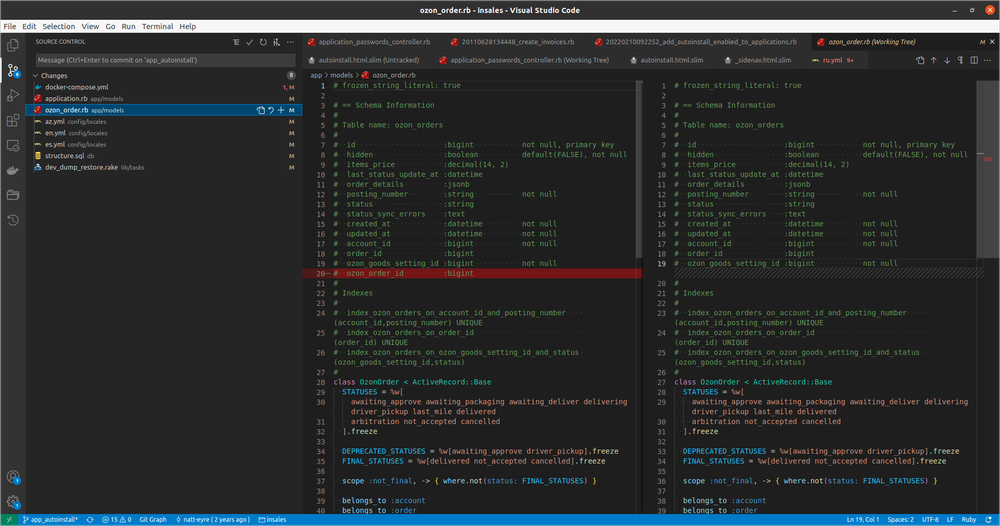The height and width of the screenshot is (526, 1000).
Task: Toggle whitespace trimming in diff view
Action: point(961,61)
